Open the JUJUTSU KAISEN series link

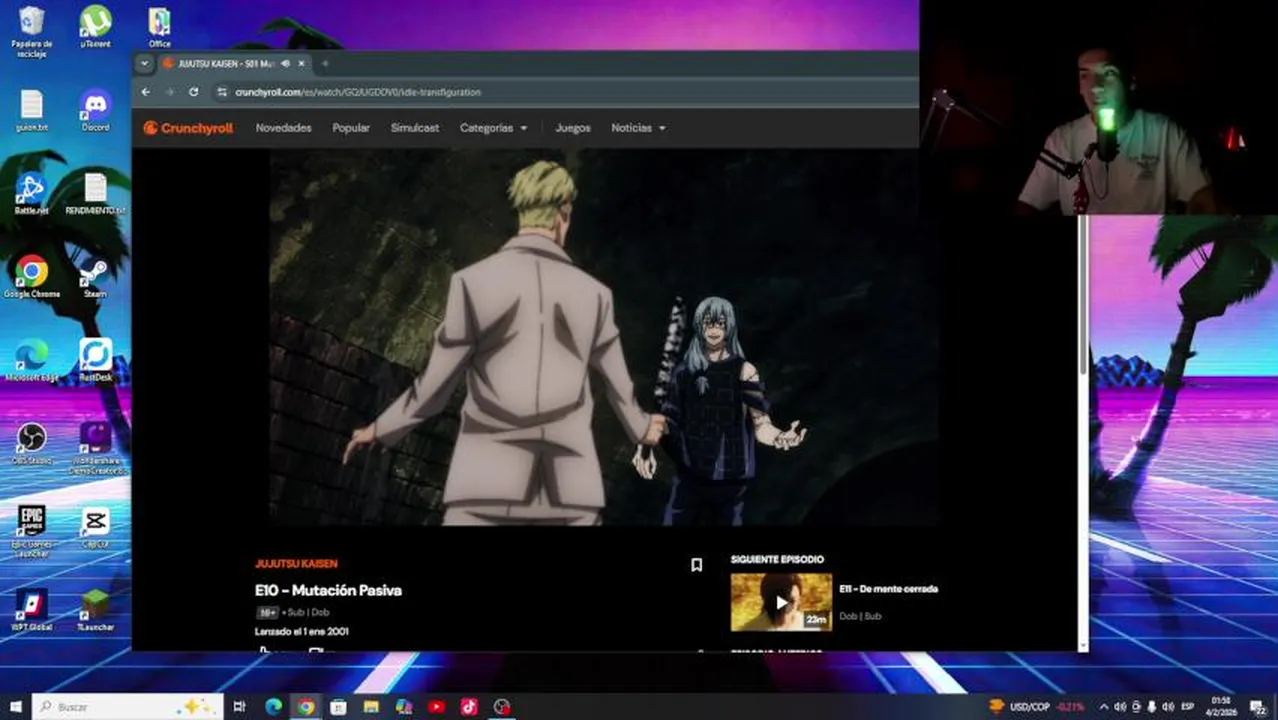click(296, 564)
